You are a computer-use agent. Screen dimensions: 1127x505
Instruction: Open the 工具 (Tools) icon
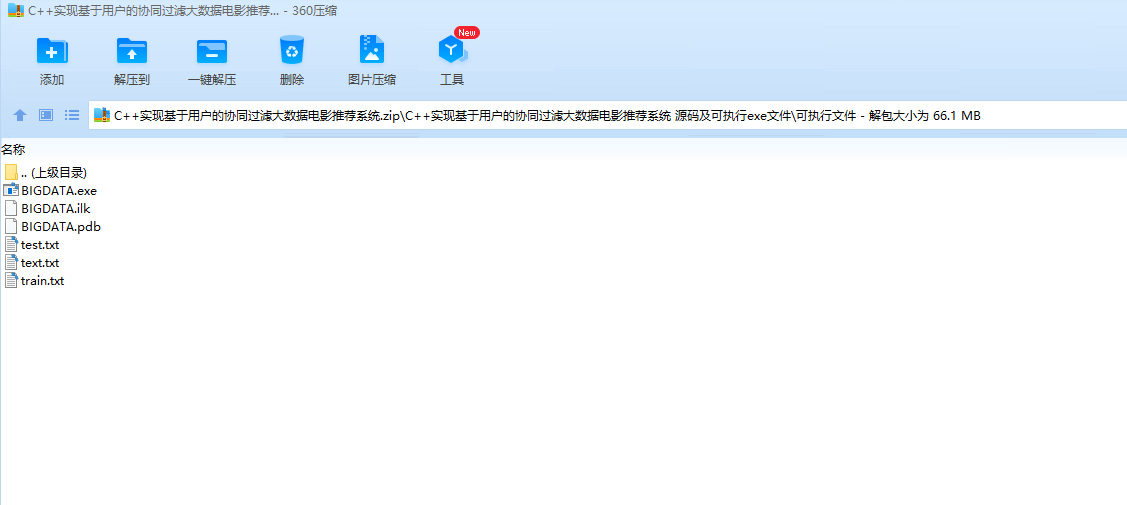pyautogui.click(x=453, y=50)
